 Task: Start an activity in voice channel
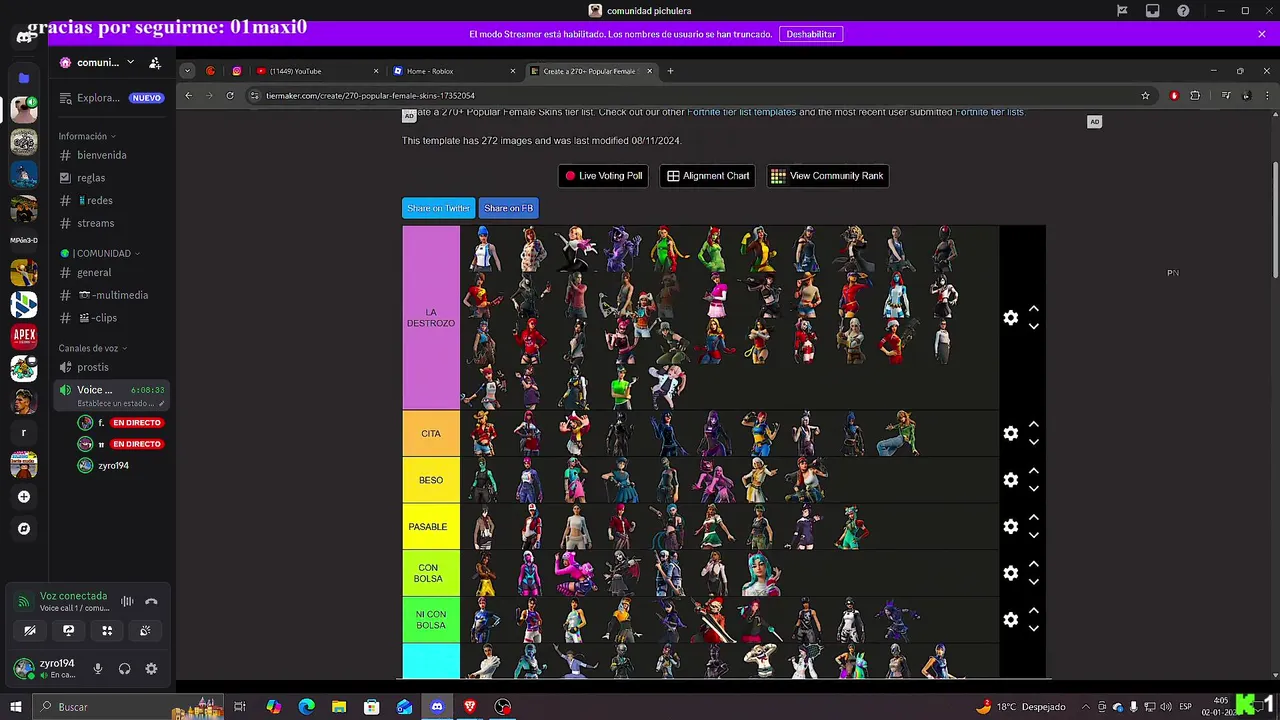click(107, 630)
